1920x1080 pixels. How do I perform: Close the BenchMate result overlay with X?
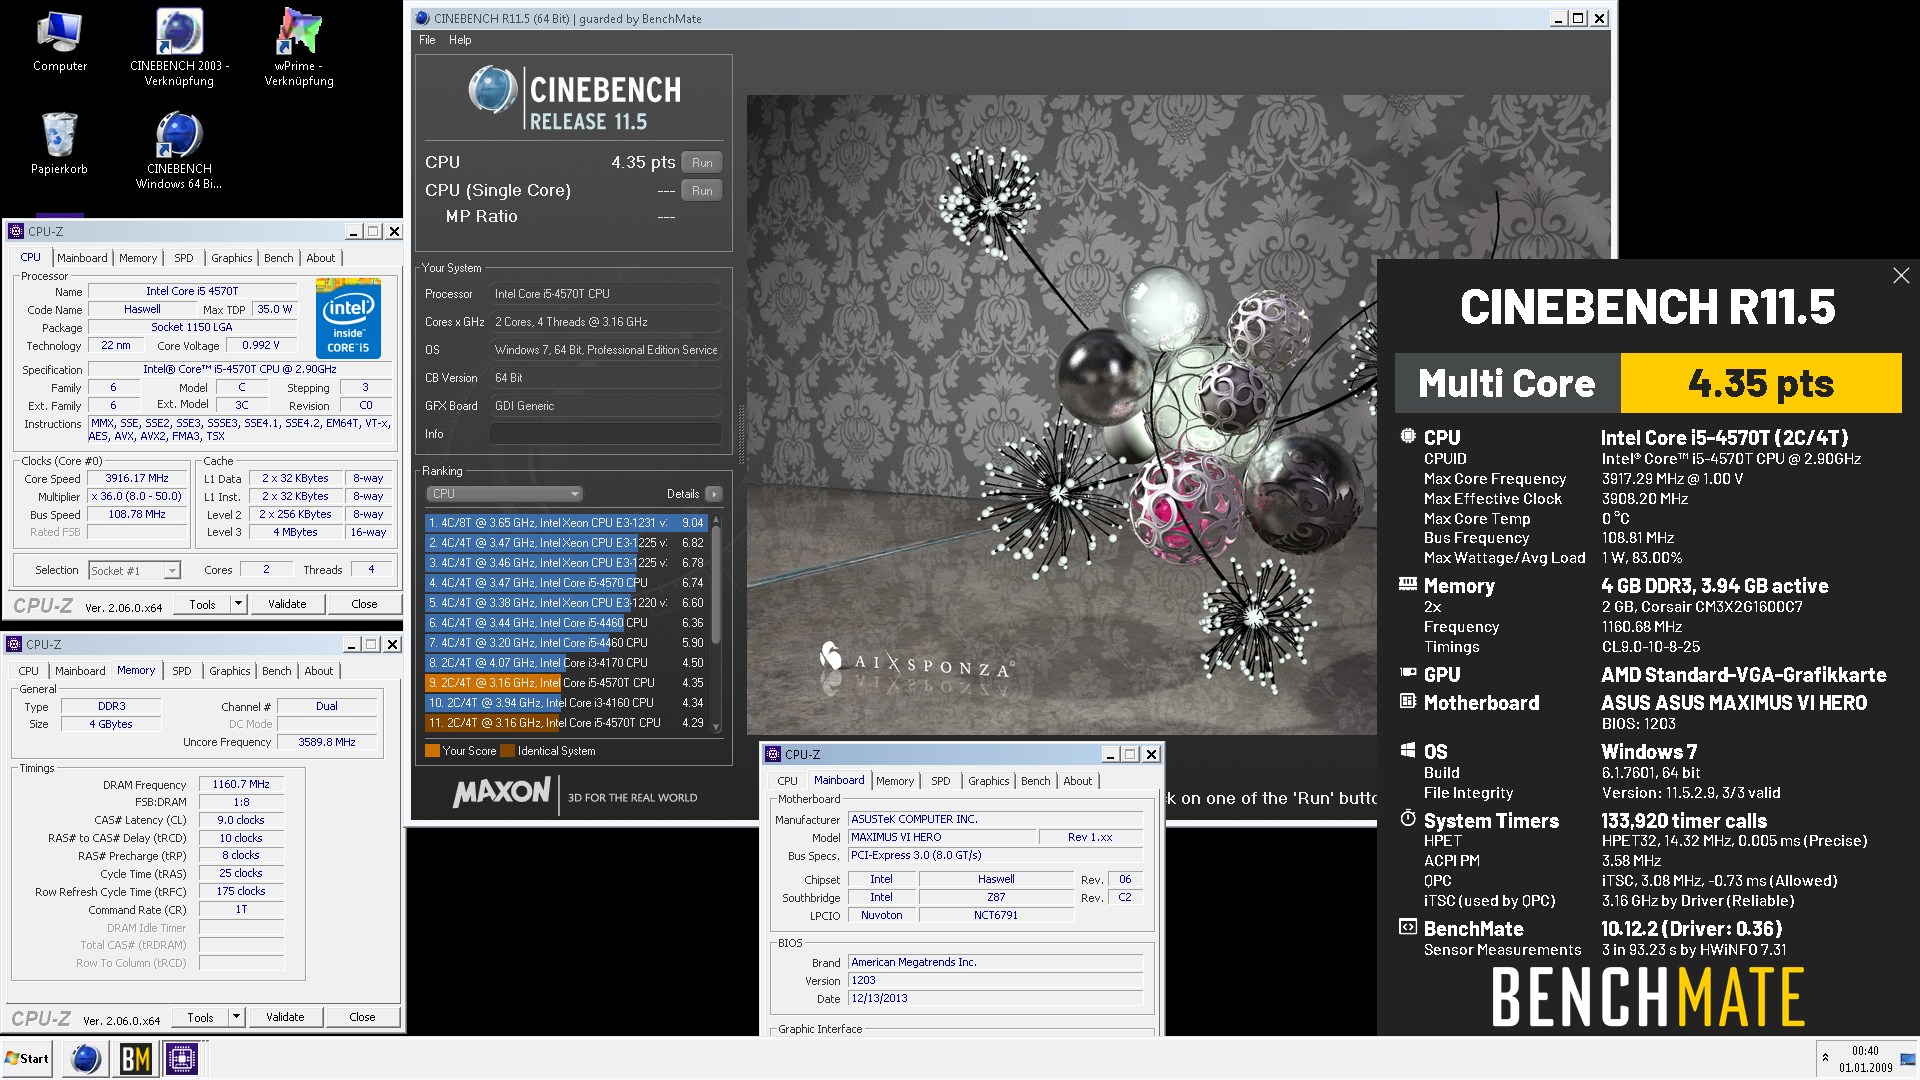point(1901,275)
